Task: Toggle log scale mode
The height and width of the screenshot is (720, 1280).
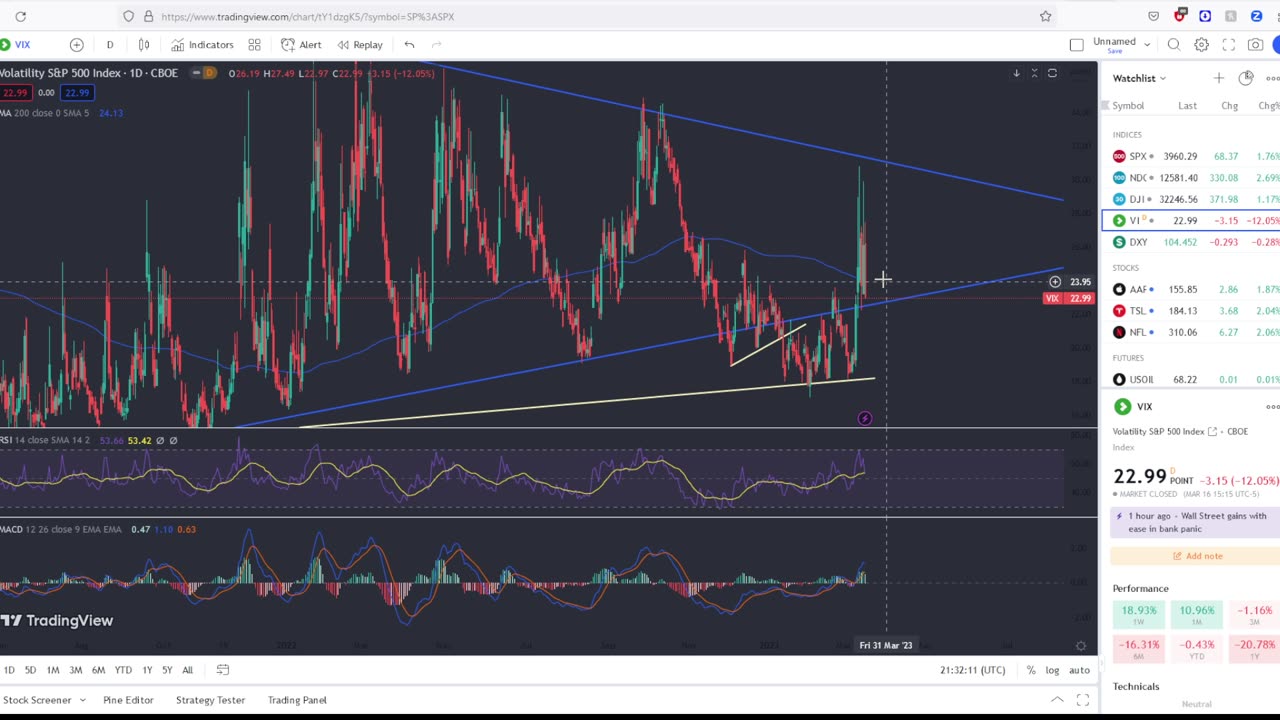Action: [1052, 670]
